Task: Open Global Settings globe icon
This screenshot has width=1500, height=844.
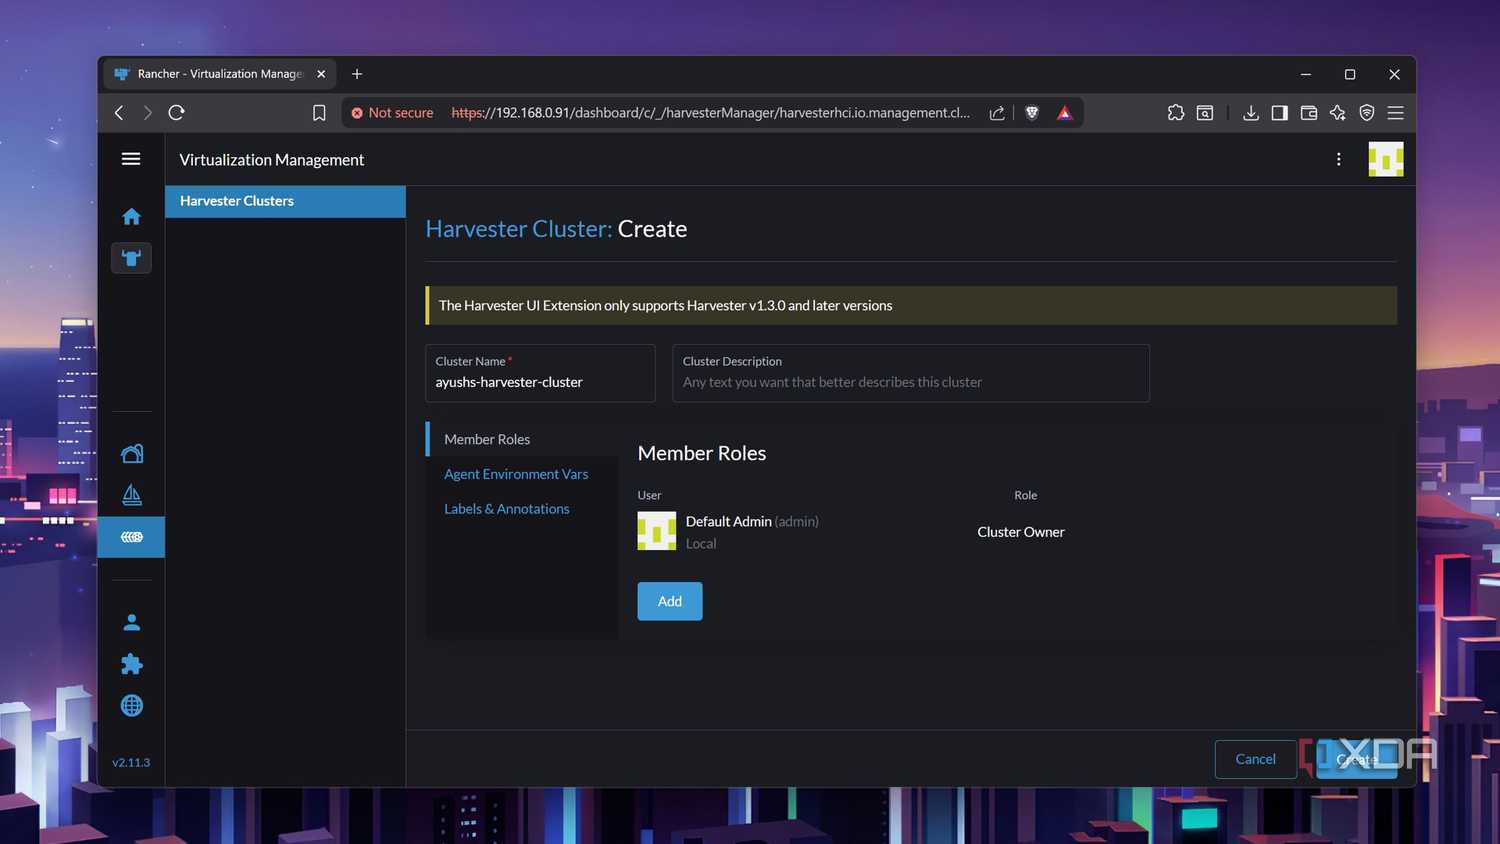Action: [131, 706]
